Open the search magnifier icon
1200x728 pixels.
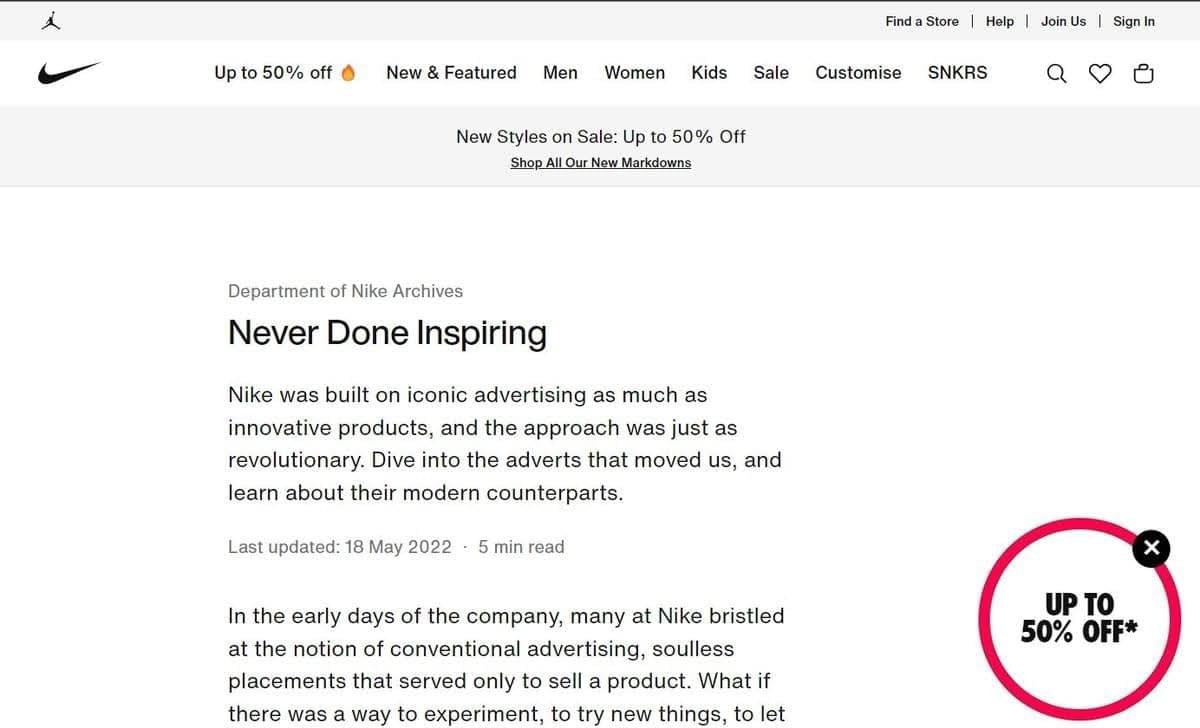pos(1056,73)
